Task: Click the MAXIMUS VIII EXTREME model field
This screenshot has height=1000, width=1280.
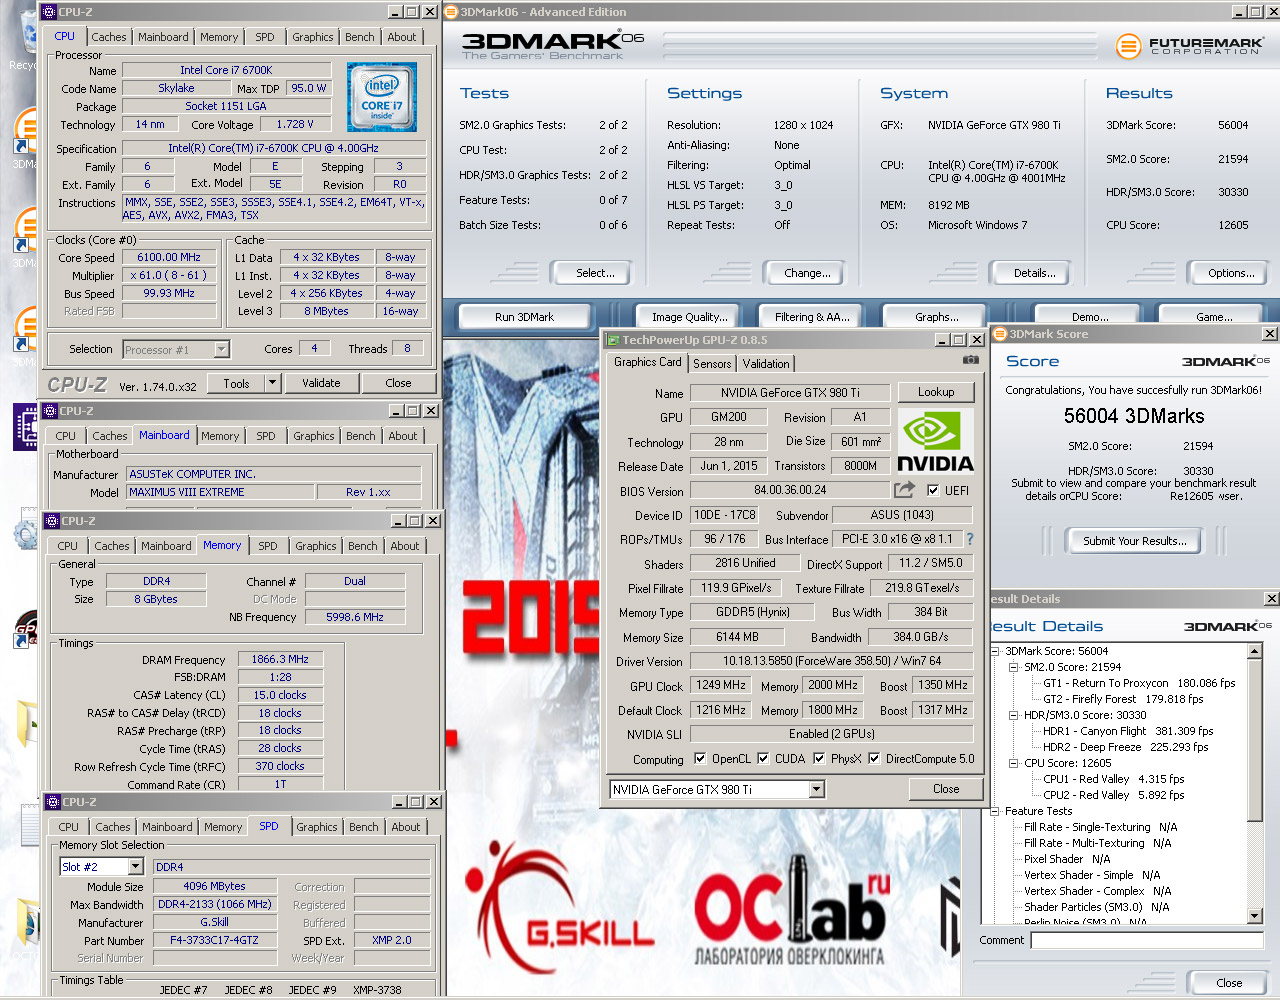Action: 220,492
